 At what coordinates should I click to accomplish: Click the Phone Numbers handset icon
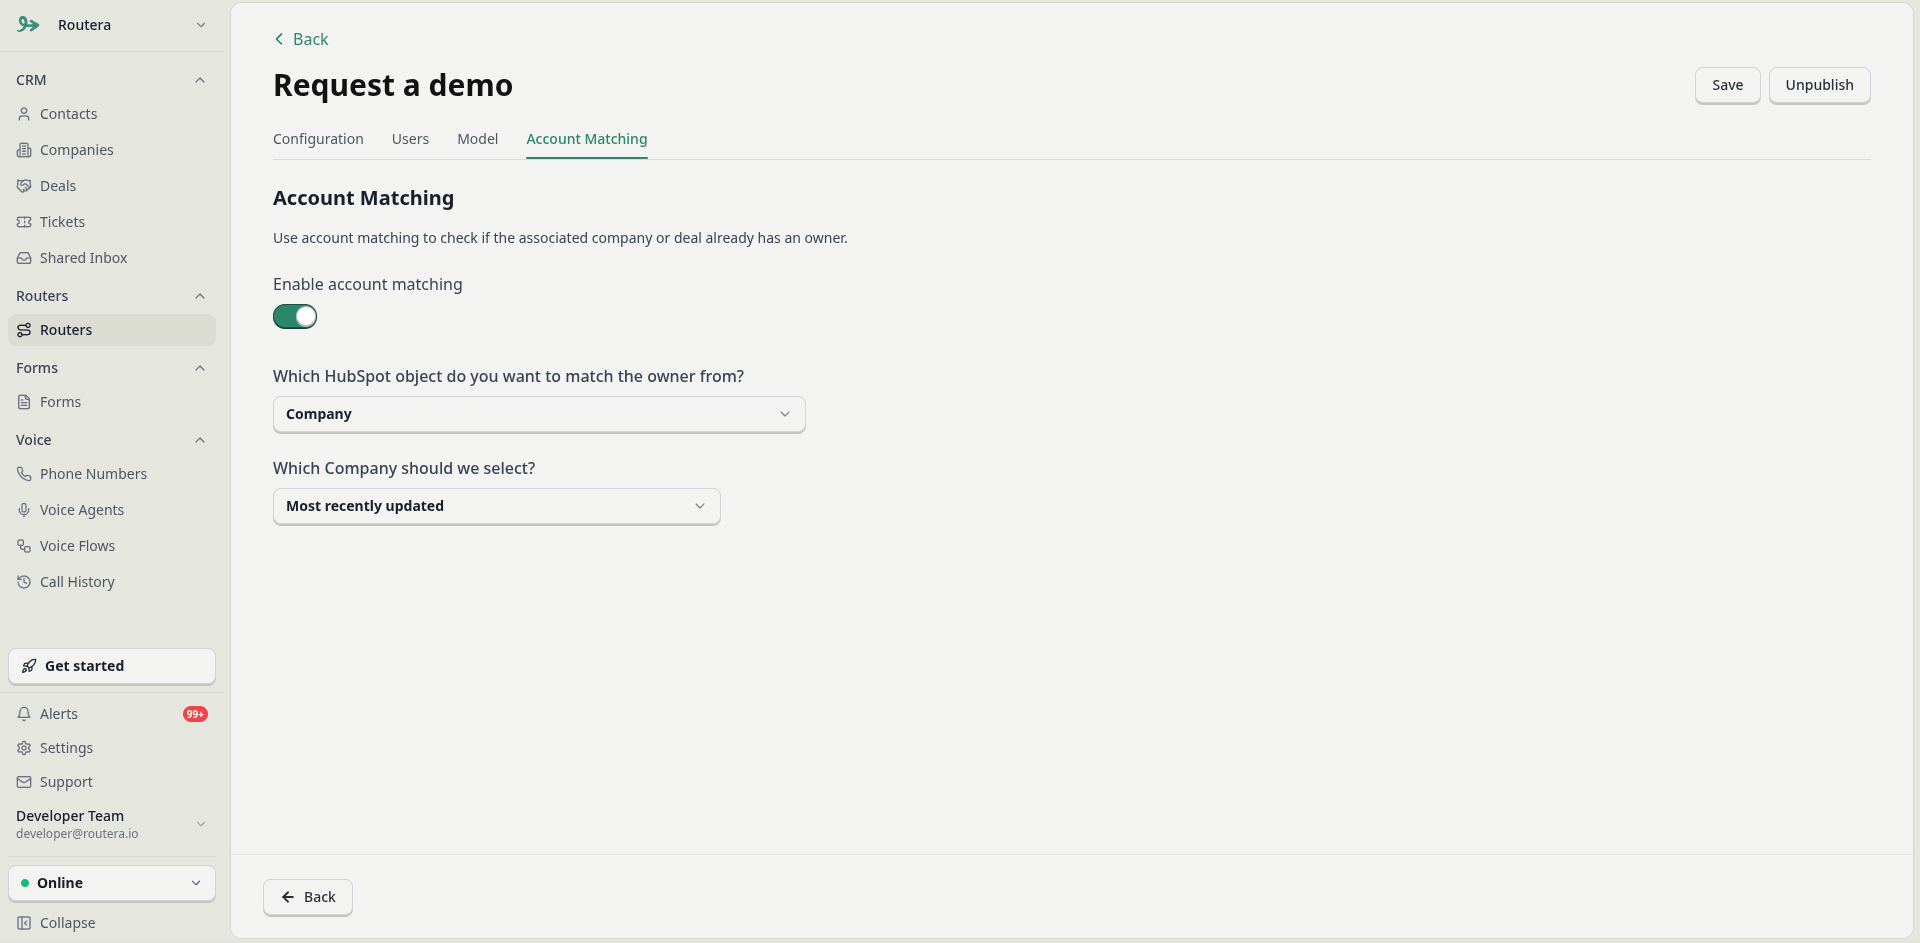coord(24,474)
